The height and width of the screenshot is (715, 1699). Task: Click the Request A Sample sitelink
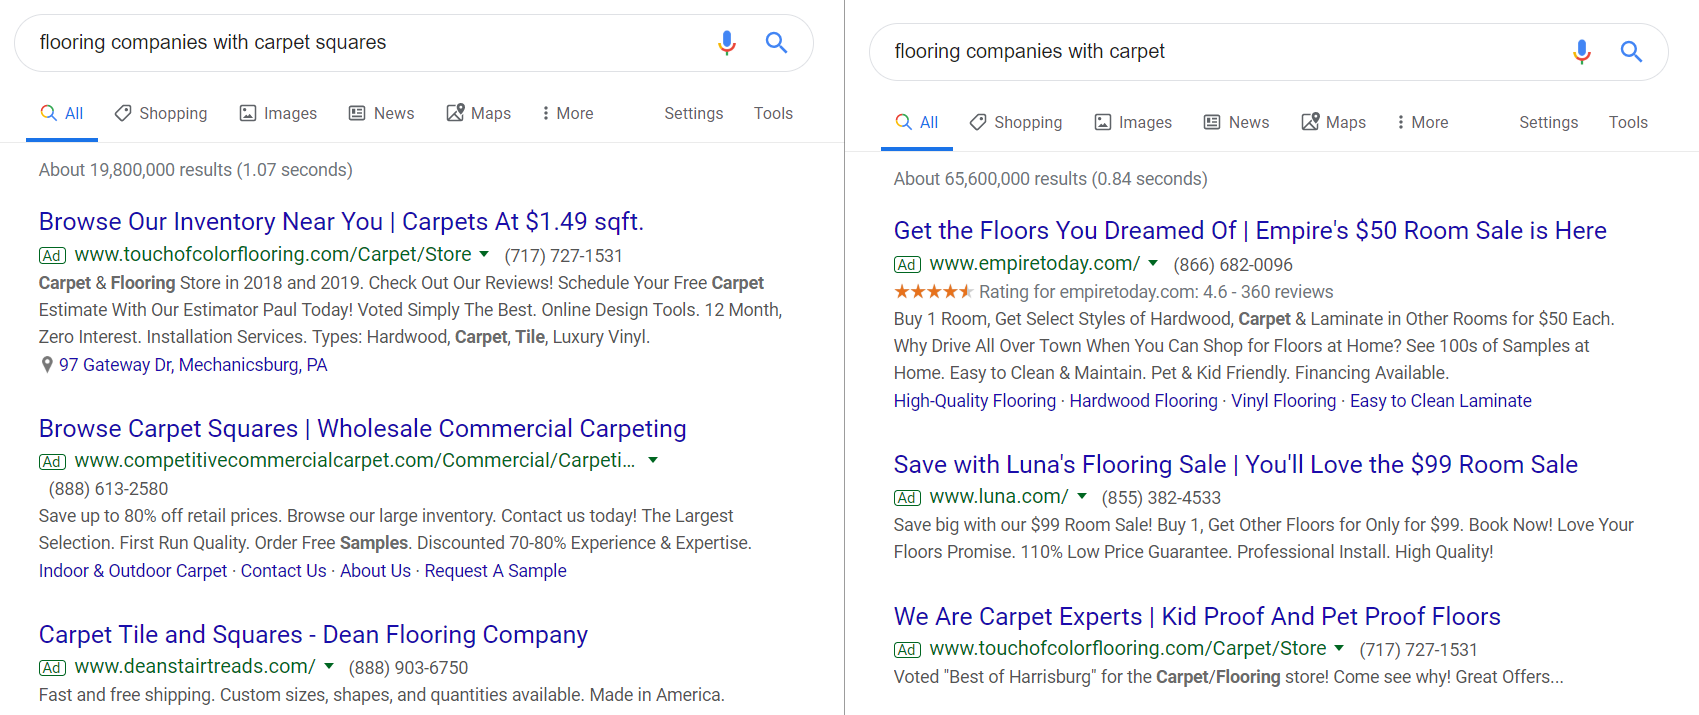495,571
